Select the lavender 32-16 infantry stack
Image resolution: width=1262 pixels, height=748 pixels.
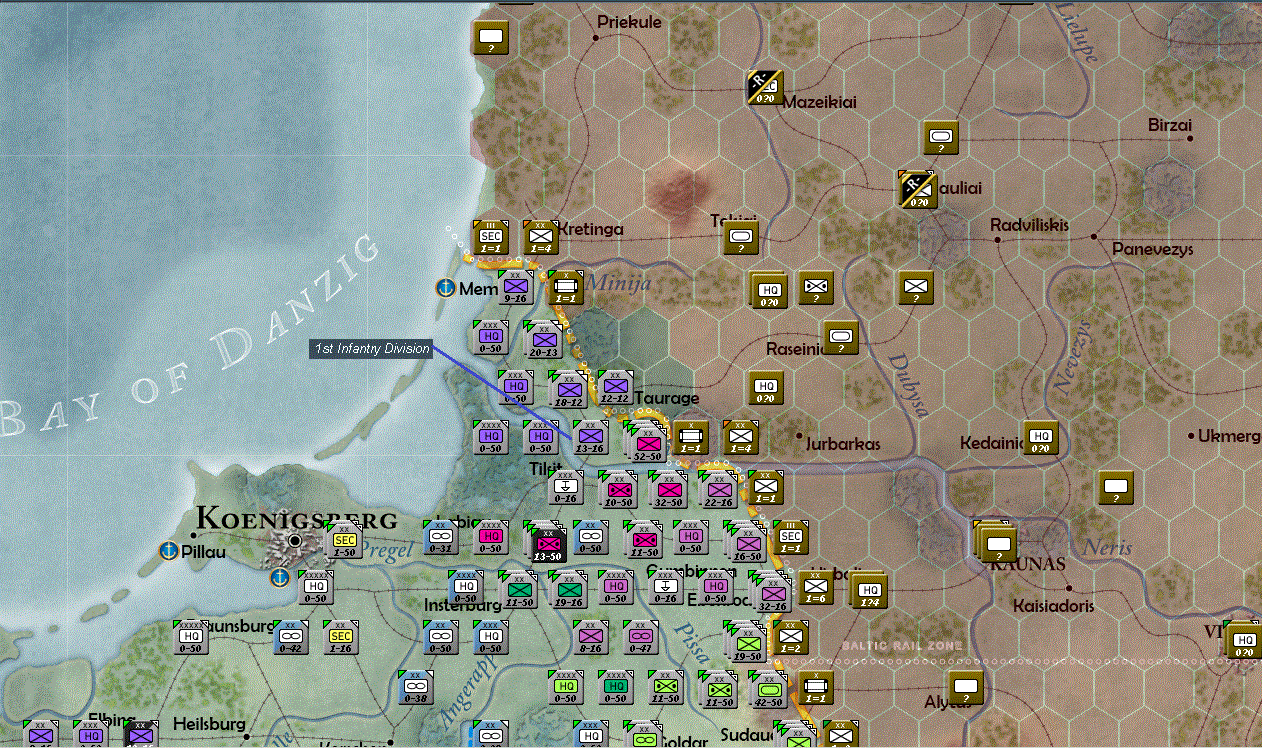(x=771, y=592)
